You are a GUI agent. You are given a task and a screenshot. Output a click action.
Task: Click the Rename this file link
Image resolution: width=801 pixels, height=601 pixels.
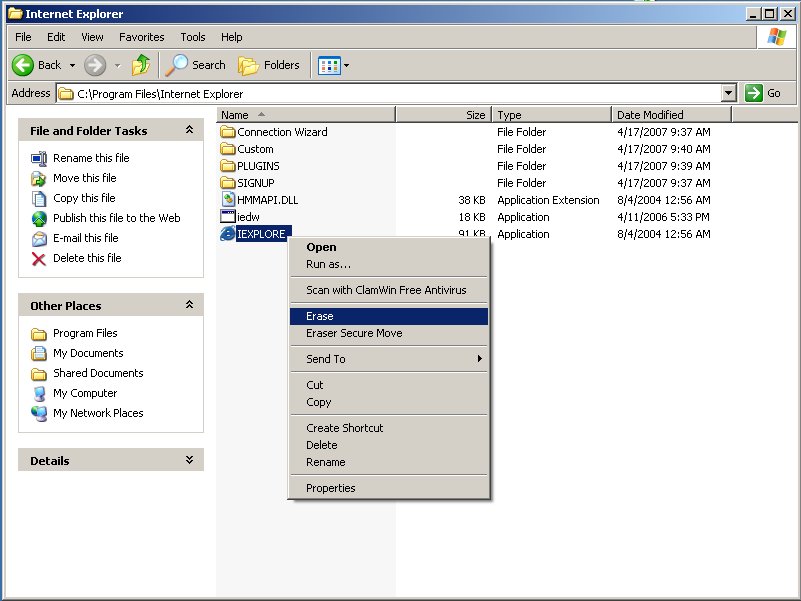click(91, 158)
